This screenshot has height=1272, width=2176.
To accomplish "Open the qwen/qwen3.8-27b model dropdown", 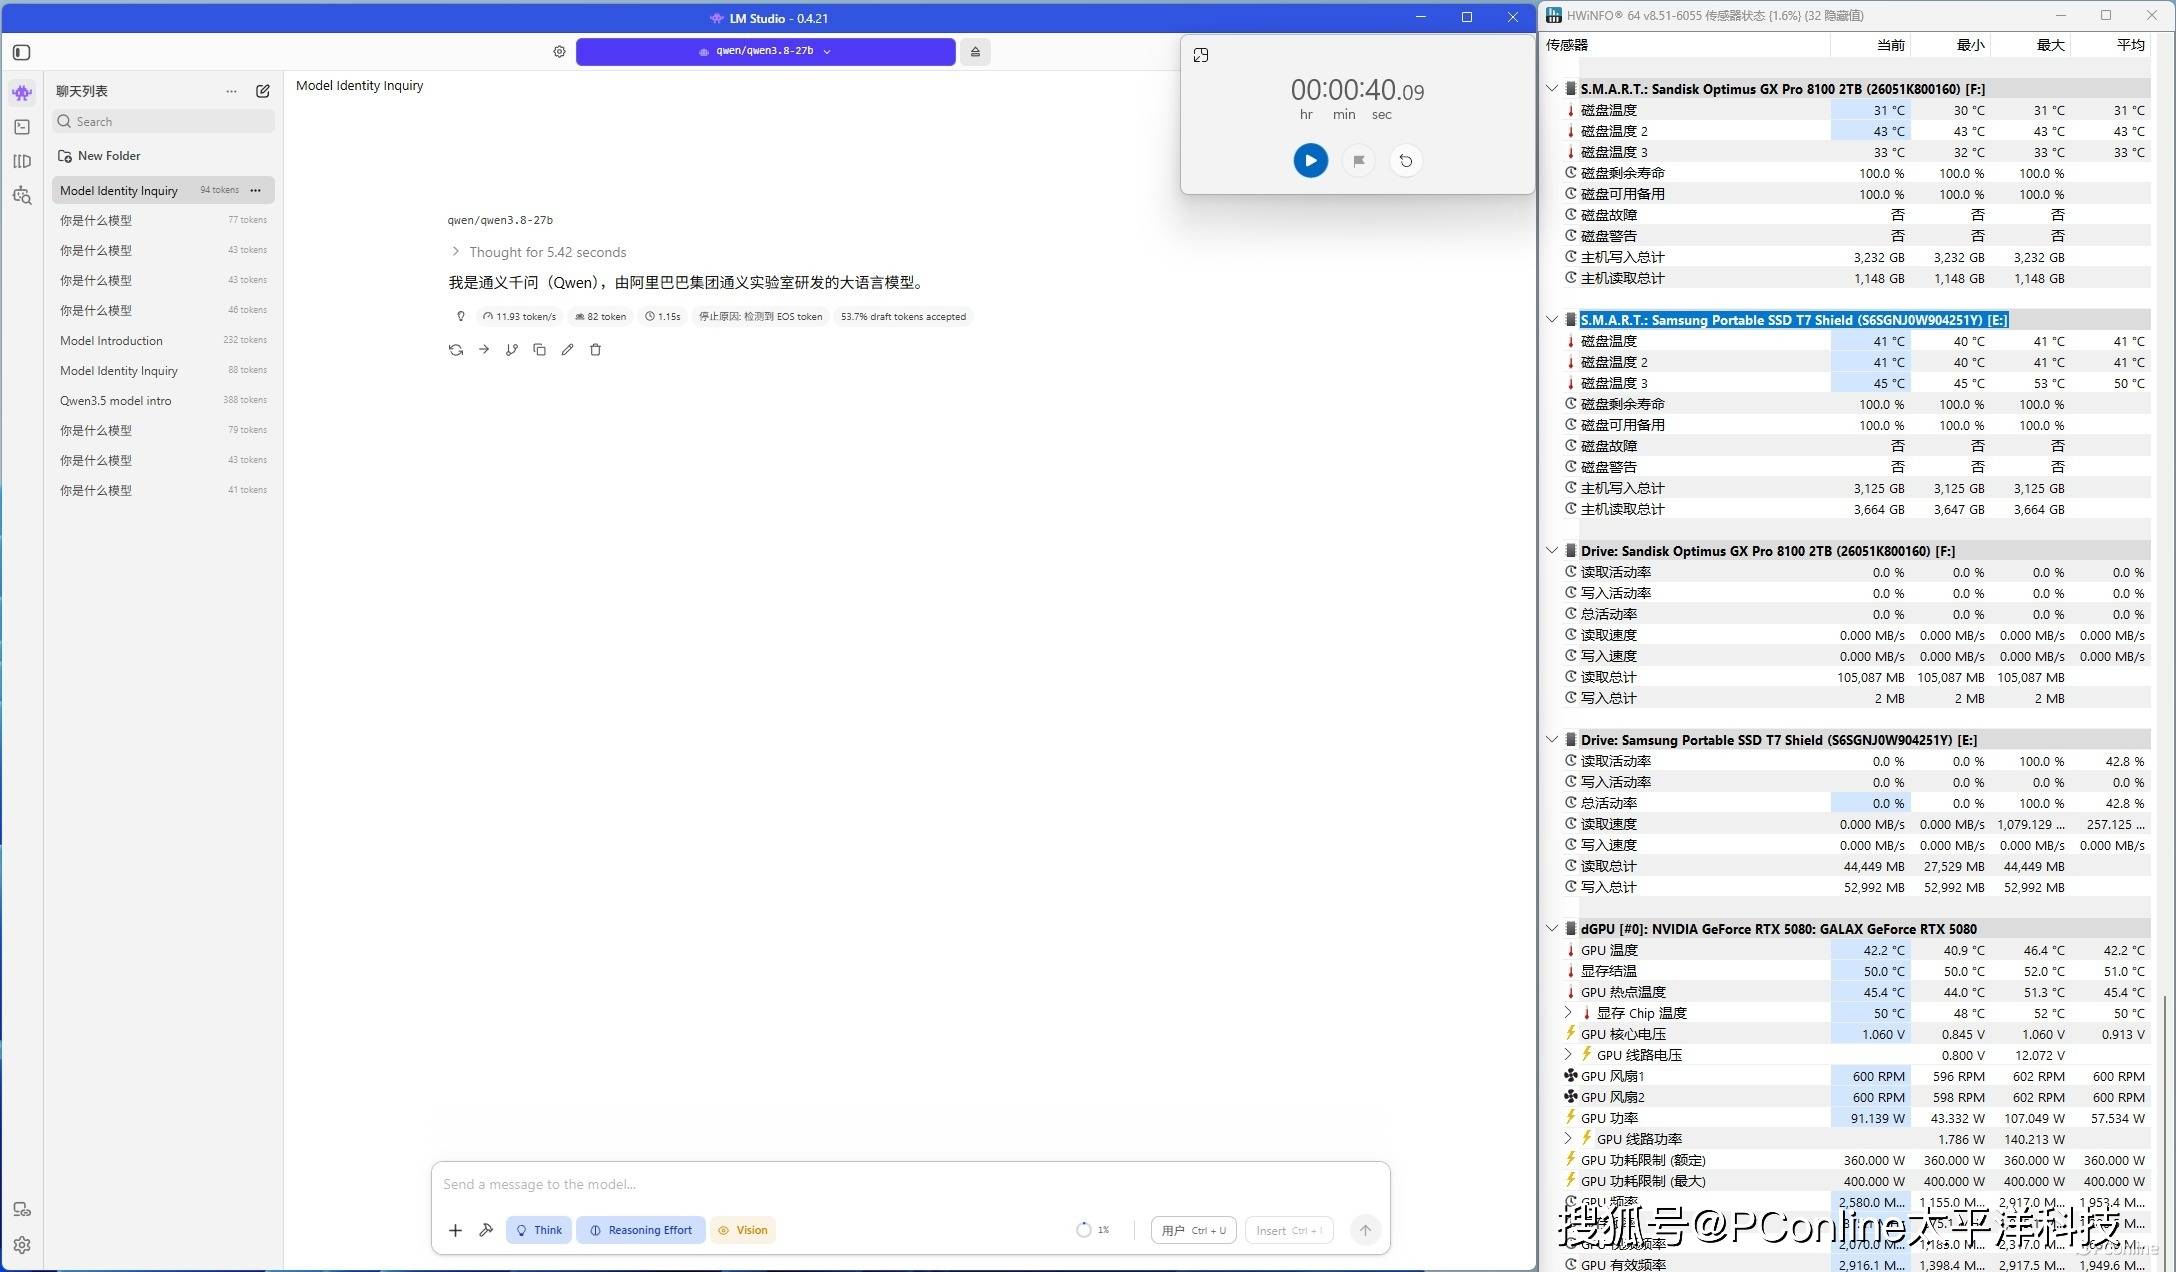I will click(766, 52).
